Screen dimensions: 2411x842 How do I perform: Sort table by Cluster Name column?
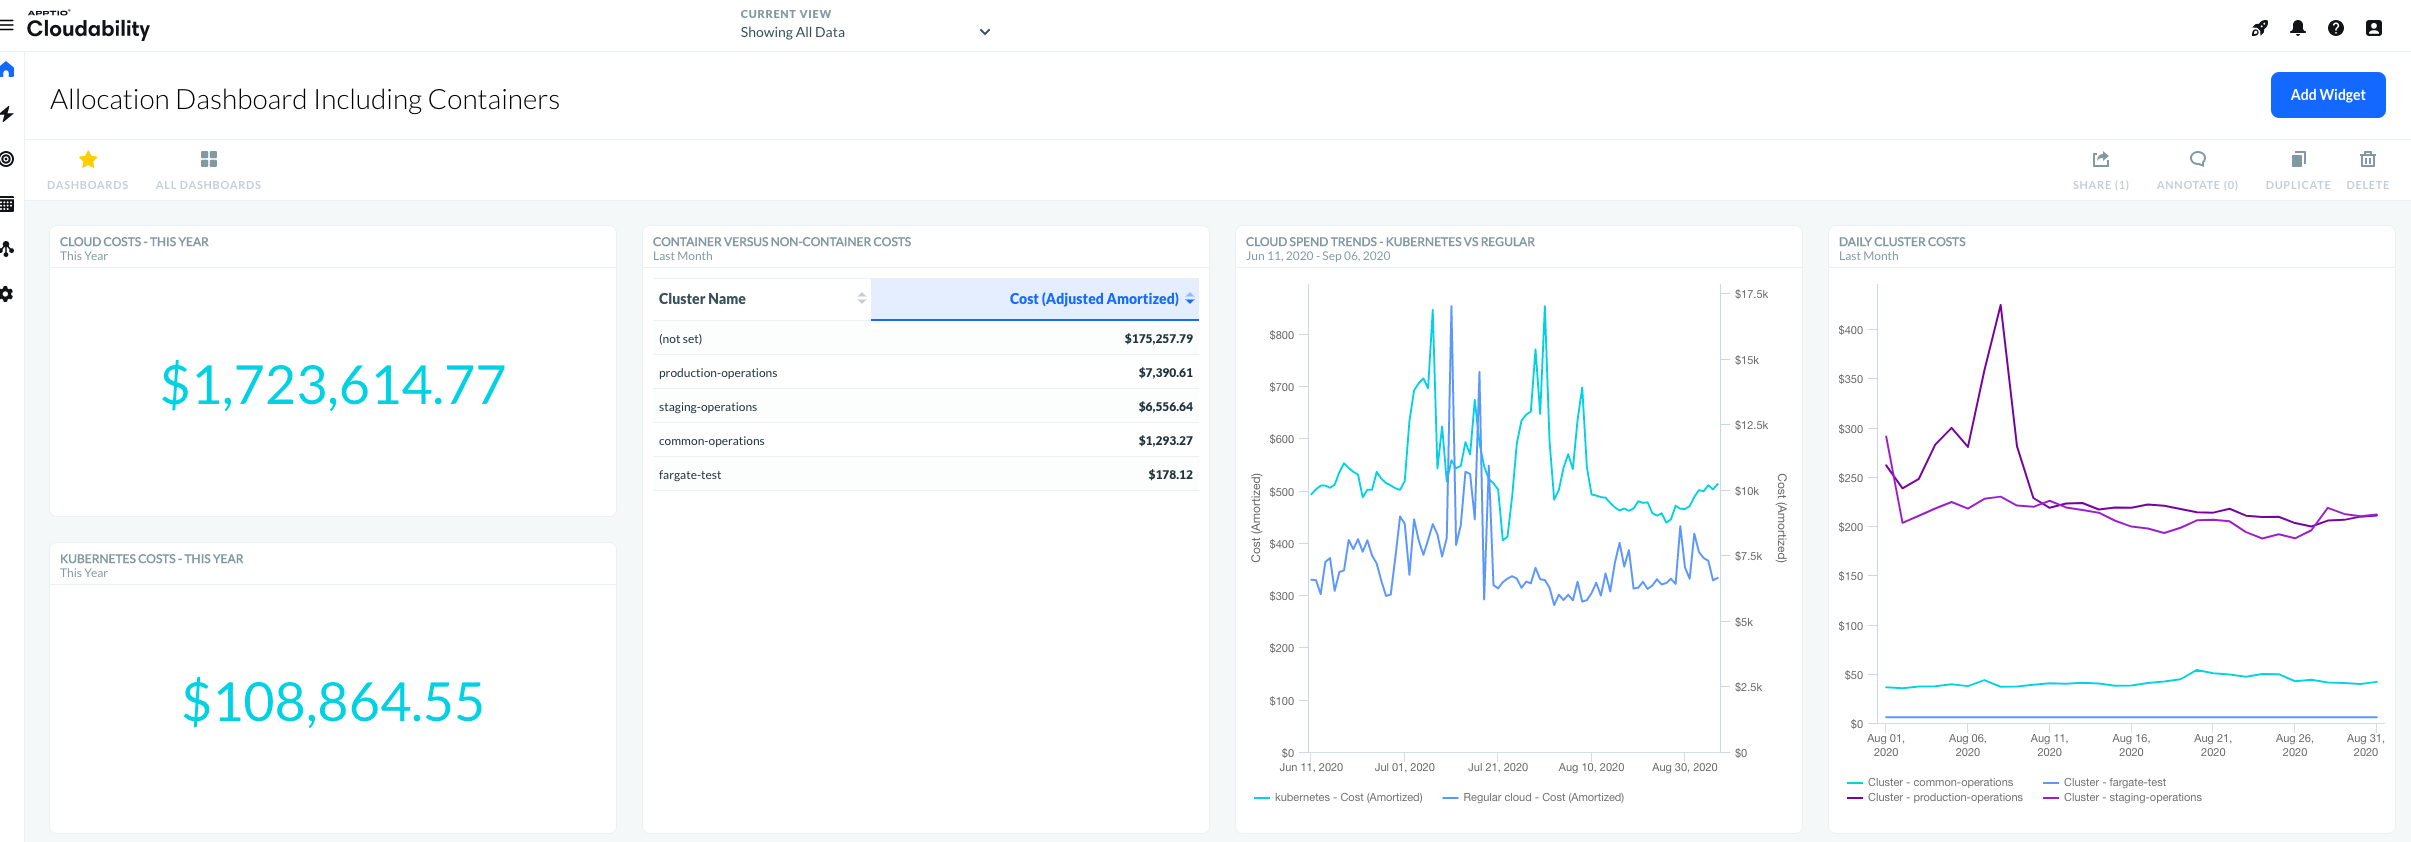point(702,299)
